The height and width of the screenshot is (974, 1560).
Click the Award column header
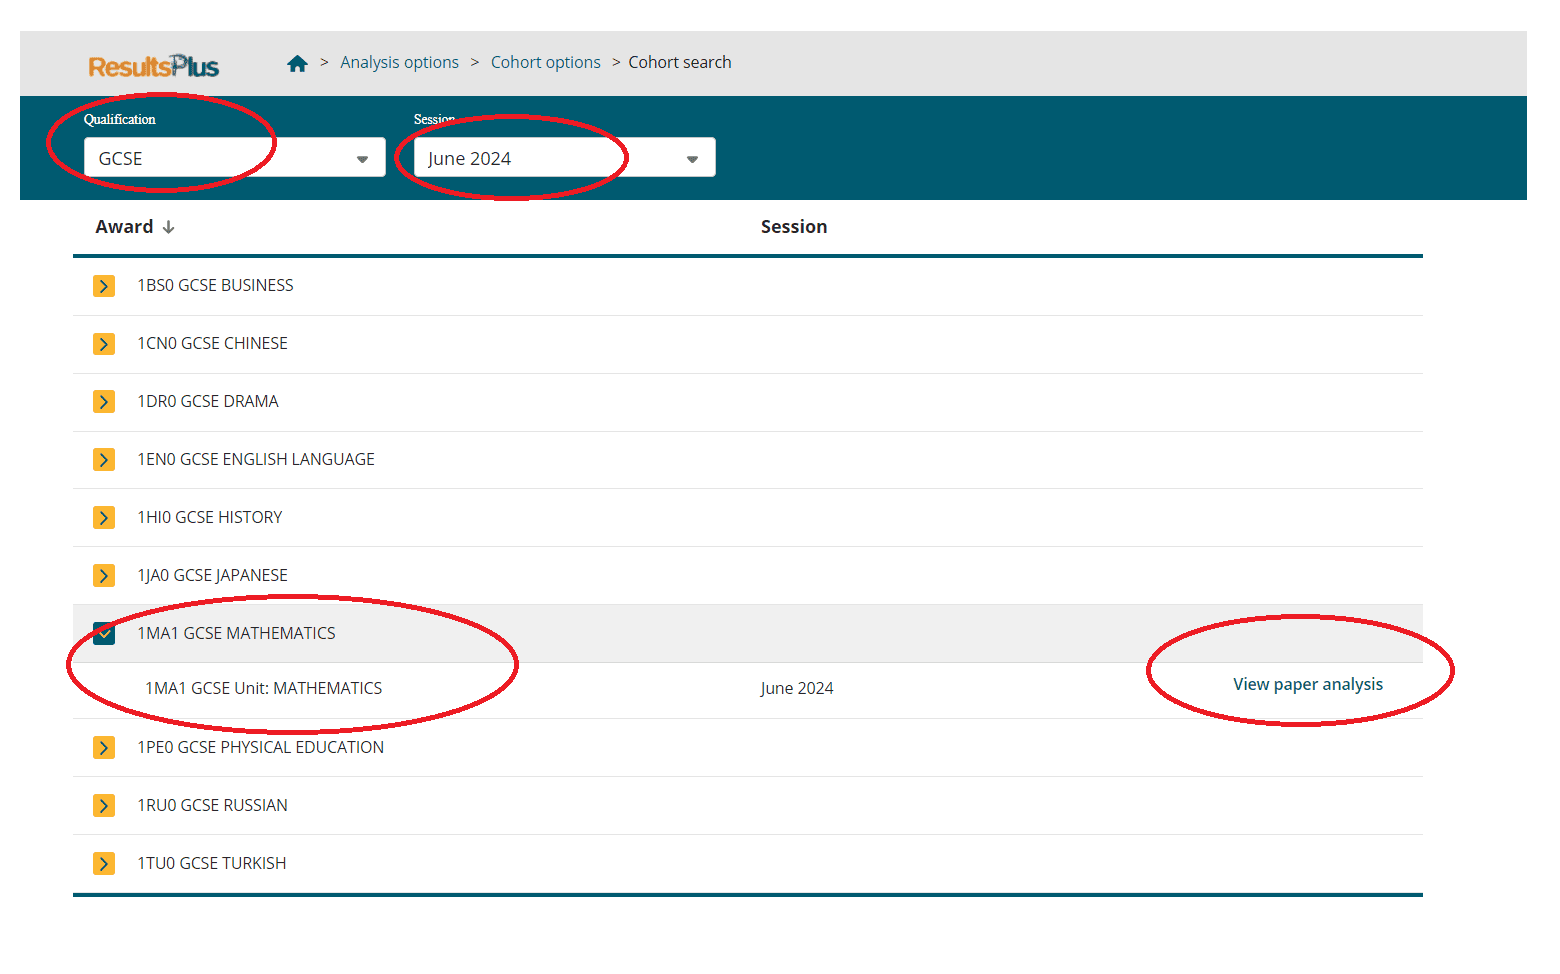pyautogui.click(x=124, y=227)
